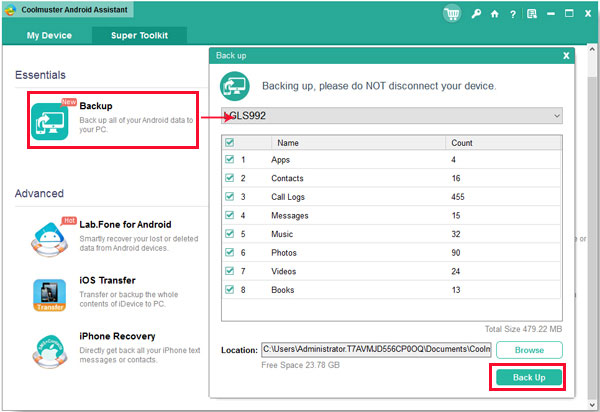Uncheck the Photos checkbox
The height and width of the screenshot is (412, 600).
point(230,252)
